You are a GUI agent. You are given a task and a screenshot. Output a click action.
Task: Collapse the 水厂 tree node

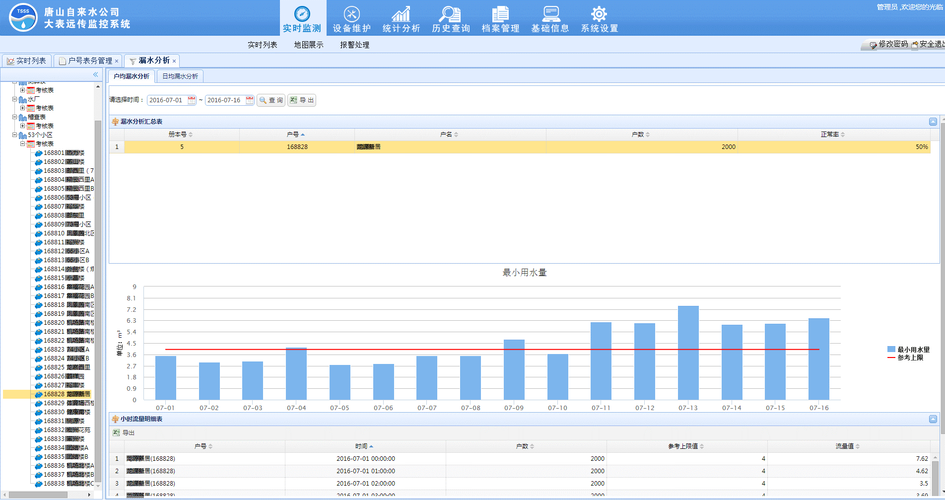click(x=14, y=99)
